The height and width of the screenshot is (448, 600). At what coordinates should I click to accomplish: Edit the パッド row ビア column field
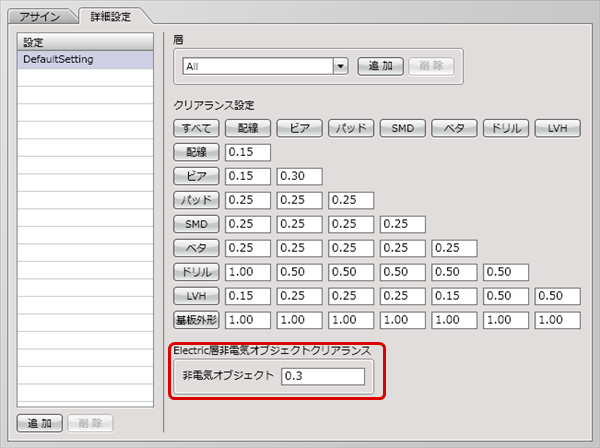[300, 200]
